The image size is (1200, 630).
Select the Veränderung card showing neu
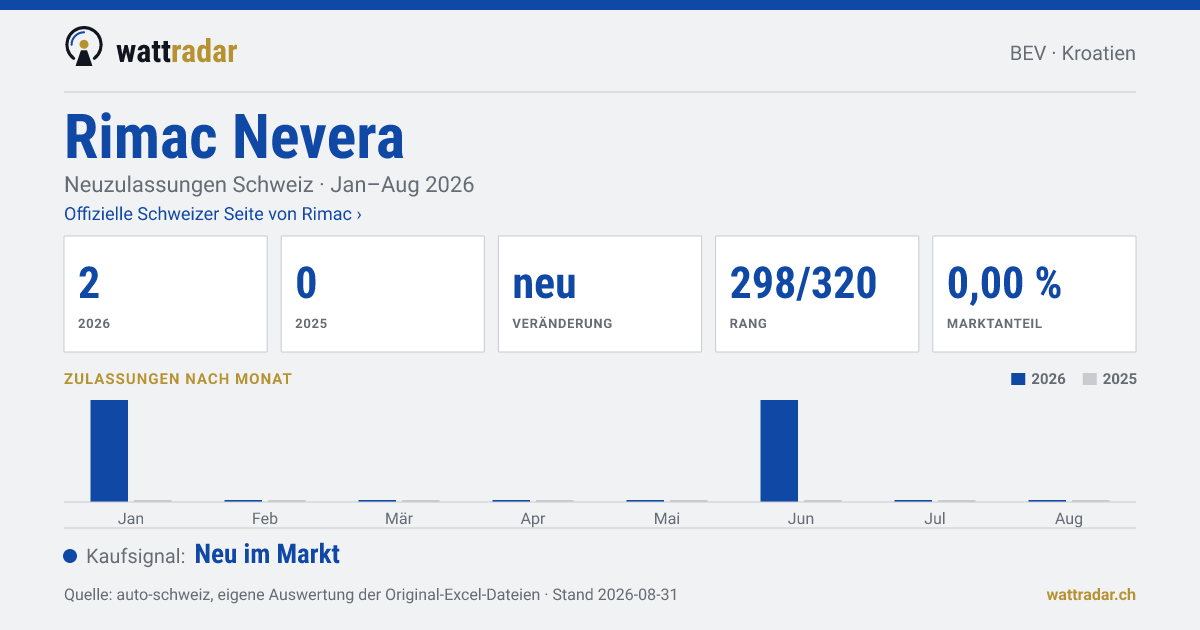tap(600, 294)
